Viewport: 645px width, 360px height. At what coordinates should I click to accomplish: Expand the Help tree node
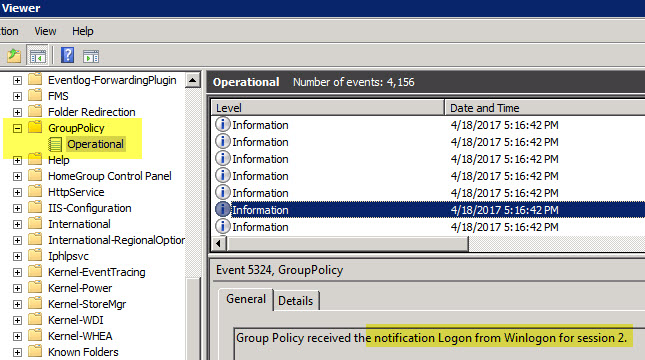point(17,160)
